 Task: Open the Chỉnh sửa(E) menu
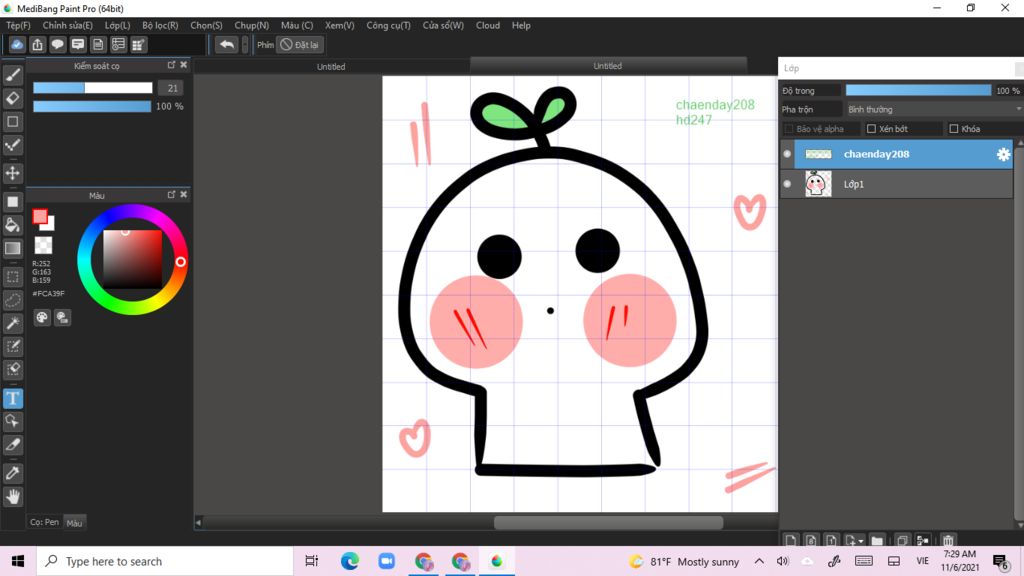[x=67, y=25]
